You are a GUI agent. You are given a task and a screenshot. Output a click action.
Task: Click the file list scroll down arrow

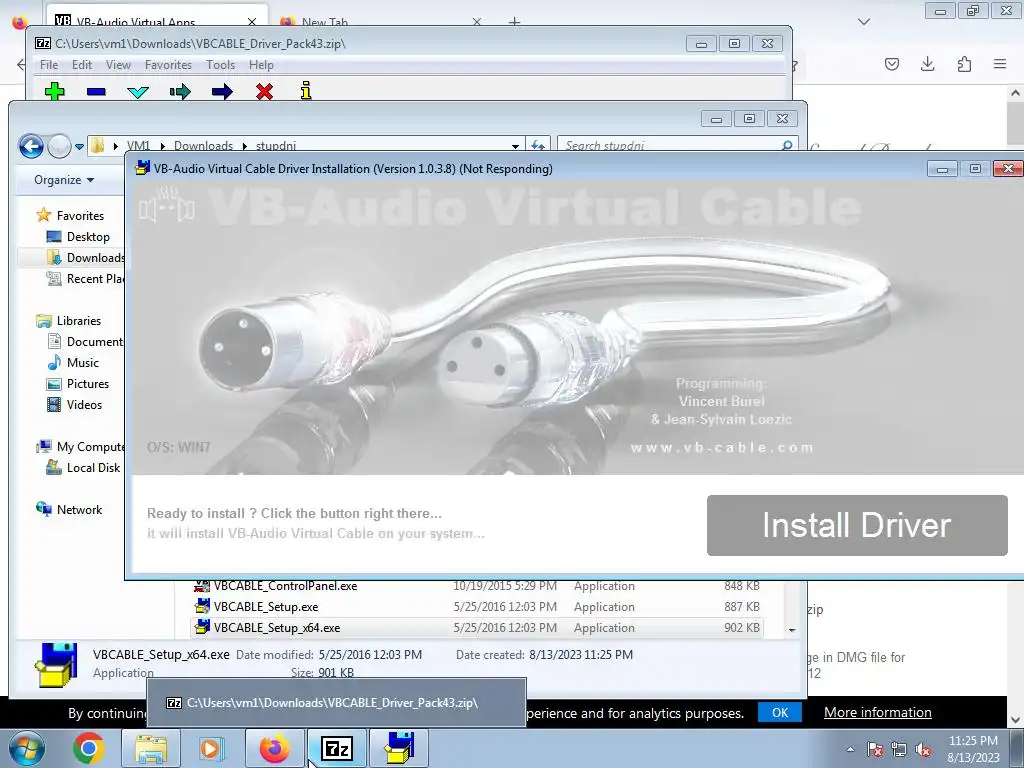pos(792,630)
